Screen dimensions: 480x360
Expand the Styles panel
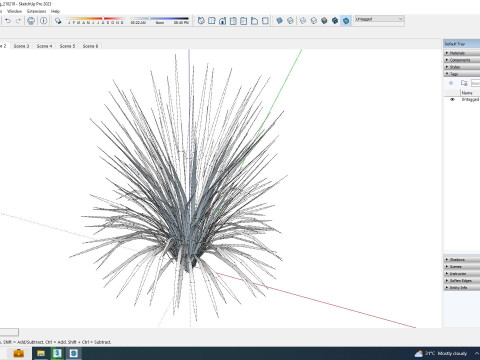tap(462, 67)
